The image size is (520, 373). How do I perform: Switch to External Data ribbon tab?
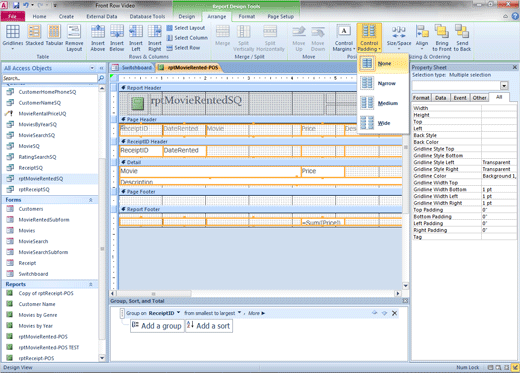(x=102, y=16)
